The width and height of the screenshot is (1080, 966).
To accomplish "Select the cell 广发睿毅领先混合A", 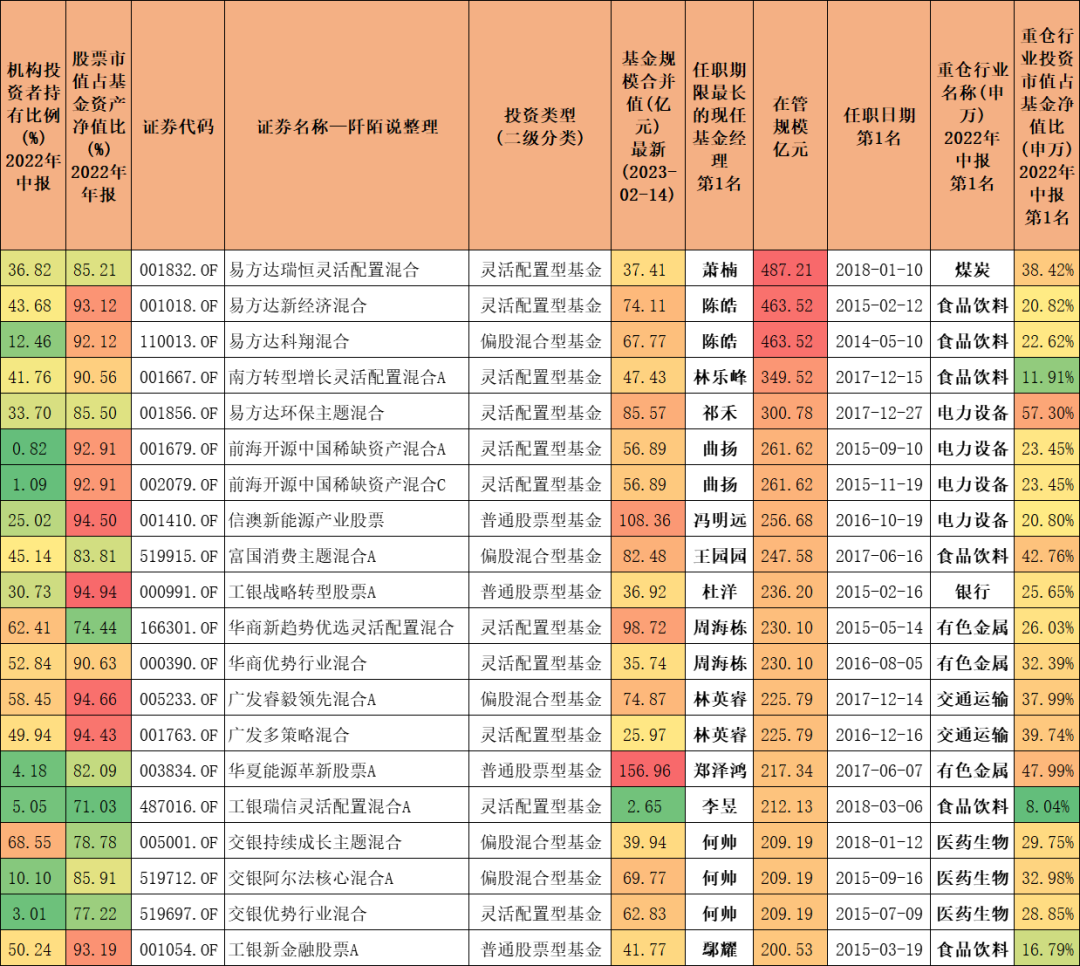I will [x=346, y=699].
